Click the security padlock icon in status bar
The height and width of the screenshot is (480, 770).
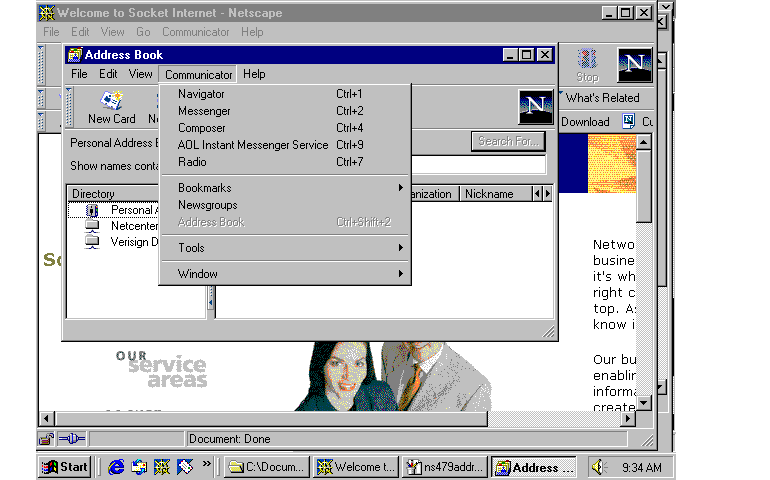(46, 439)
